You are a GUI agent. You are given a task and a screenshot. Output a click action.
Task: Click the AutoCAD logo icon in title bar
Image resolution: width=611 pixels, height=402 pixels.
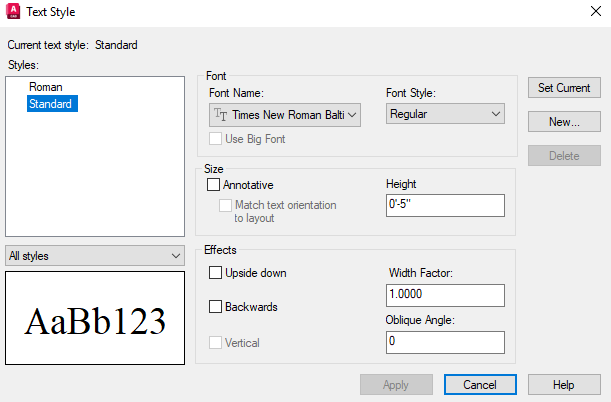click(13, 11)
